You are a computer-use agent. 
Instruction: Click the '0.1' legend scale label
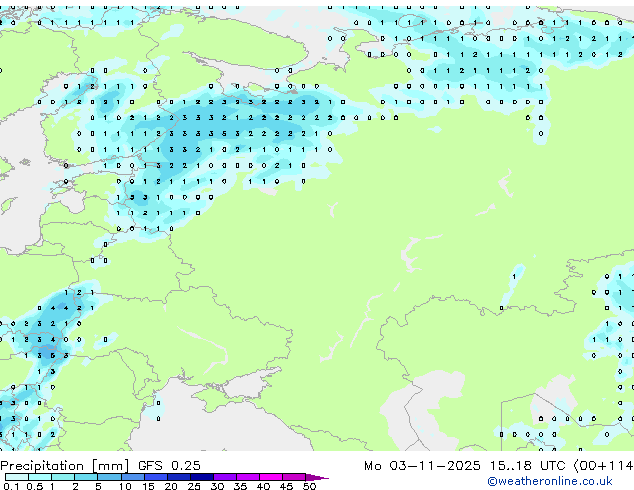coord(11,486)
